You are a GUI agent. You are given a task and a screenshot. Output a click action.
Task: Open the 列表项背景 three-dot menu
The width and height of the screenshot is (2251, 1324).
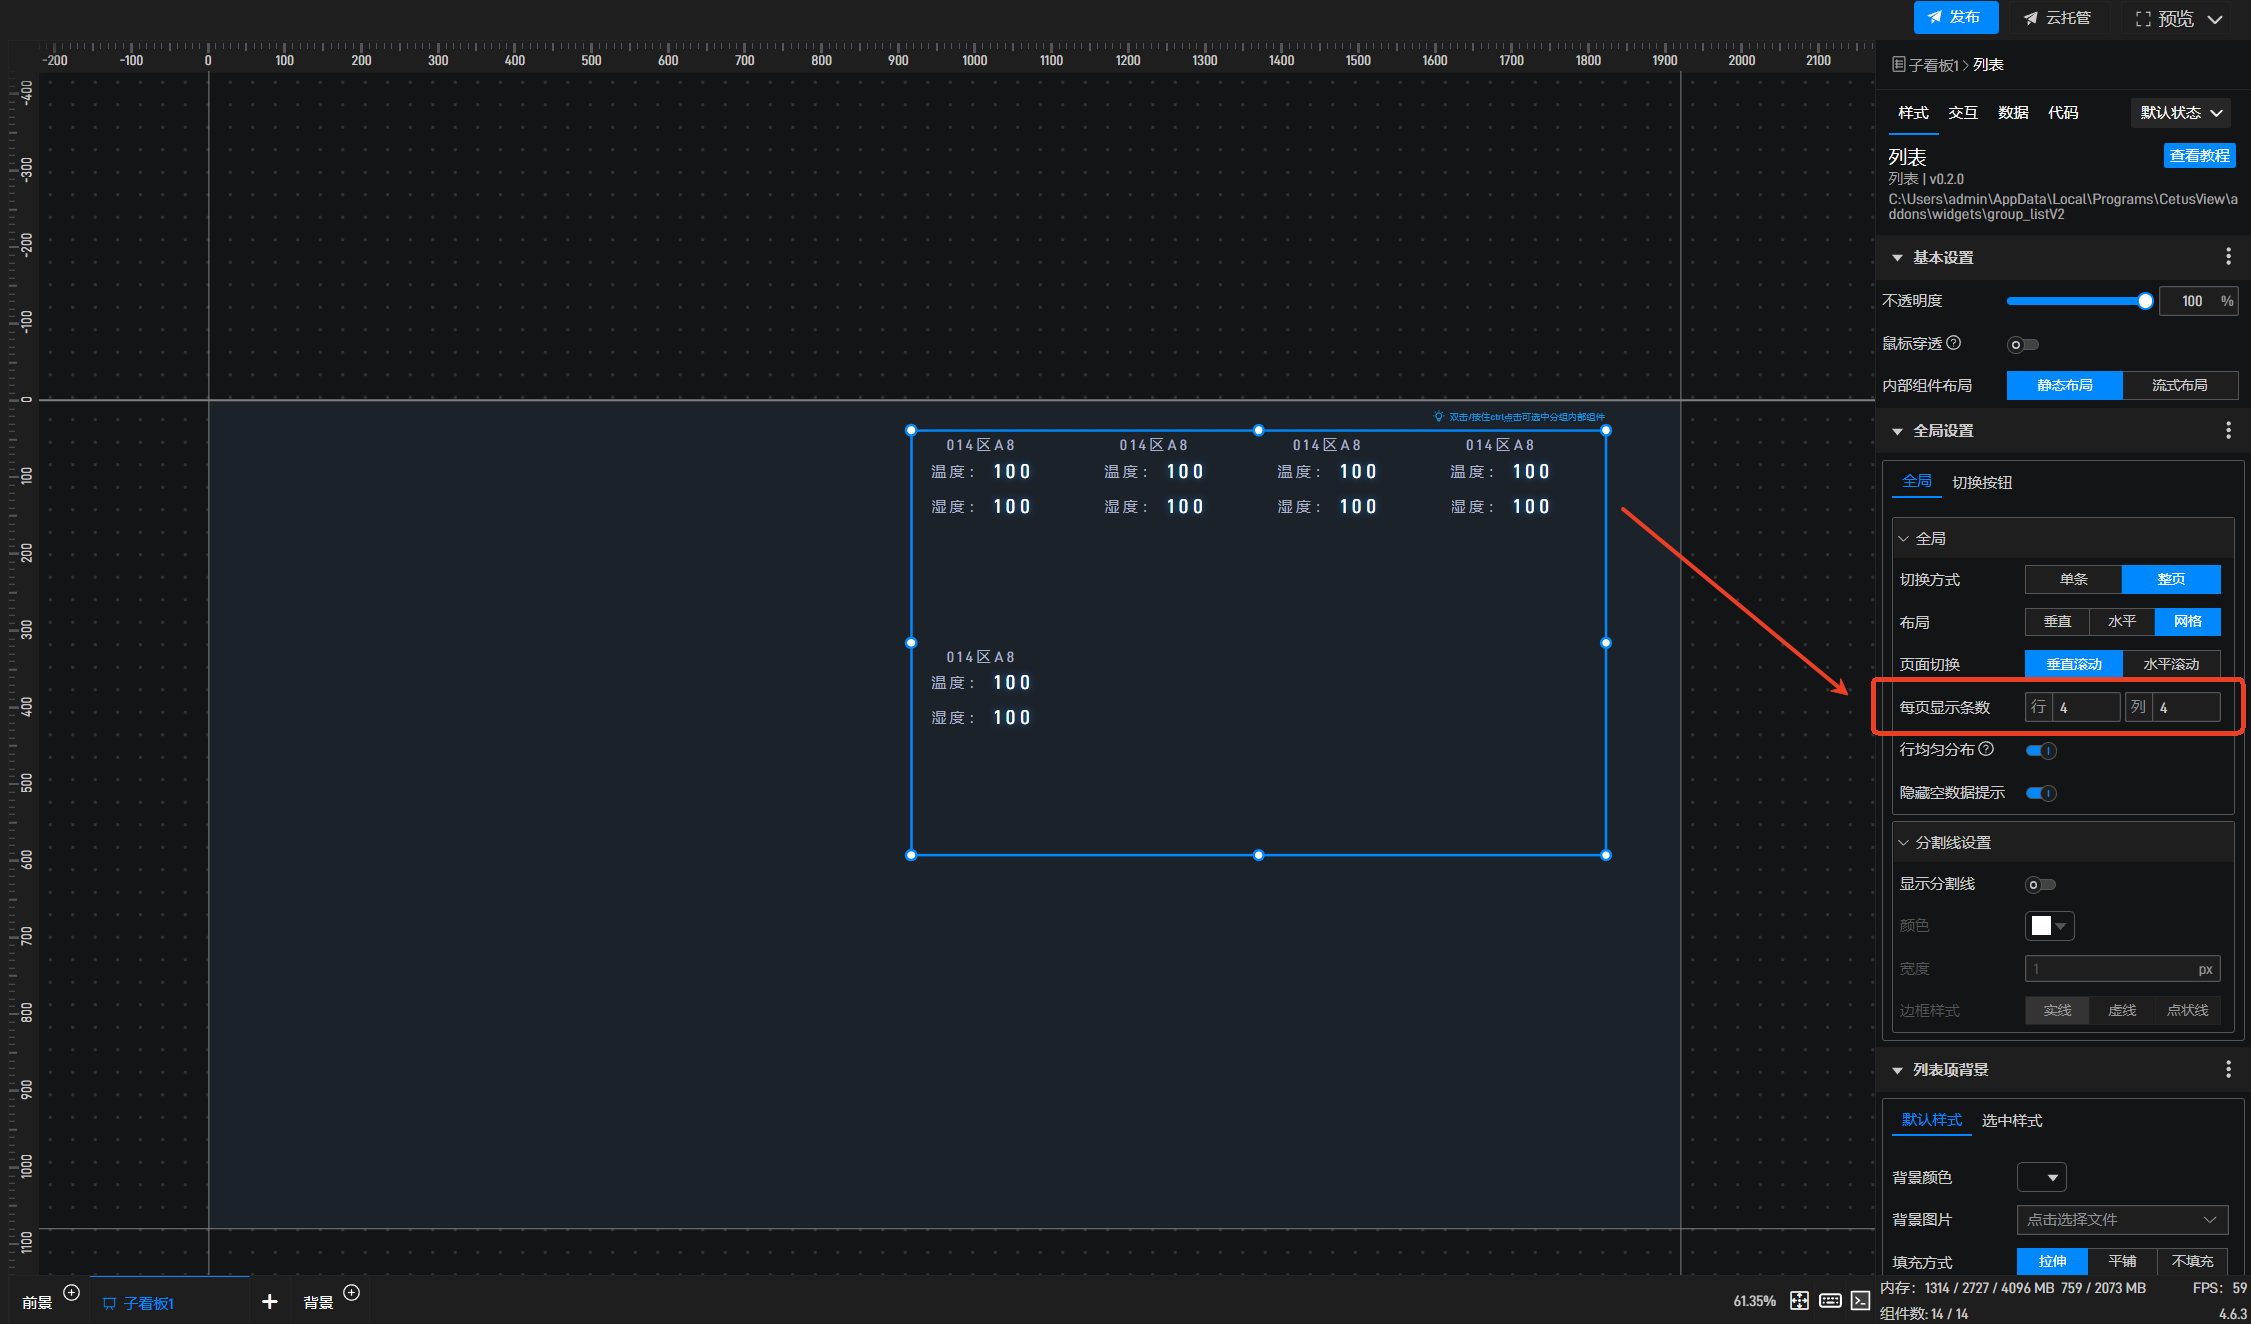(2228, 1069)
